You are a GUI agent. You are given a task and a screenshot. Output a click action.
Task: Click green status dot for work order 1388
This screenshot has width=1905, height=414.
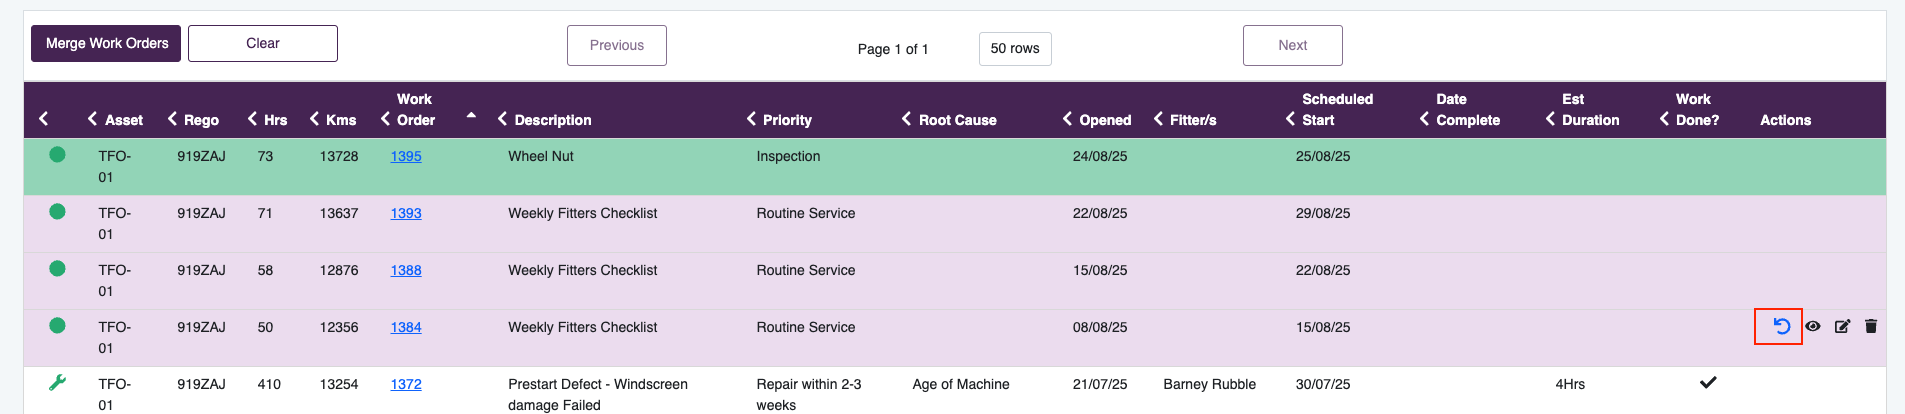click(x=57, y=269)
